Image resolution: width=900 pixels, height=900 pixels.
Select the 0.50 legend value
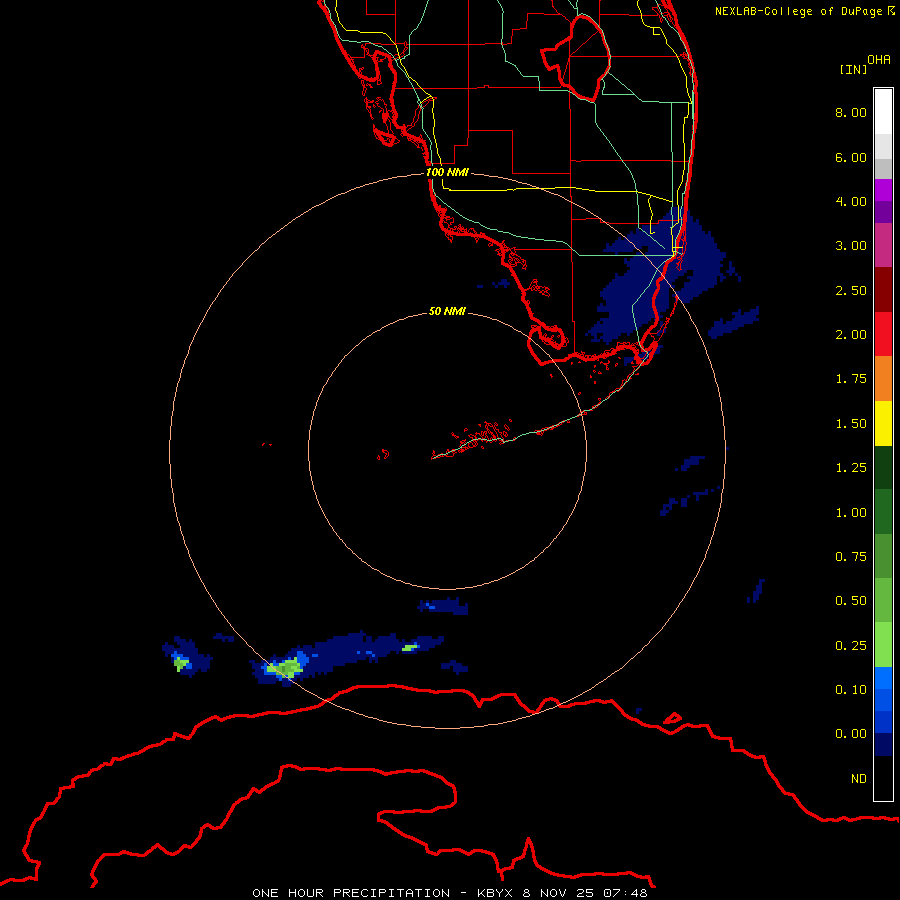point(851,601)
